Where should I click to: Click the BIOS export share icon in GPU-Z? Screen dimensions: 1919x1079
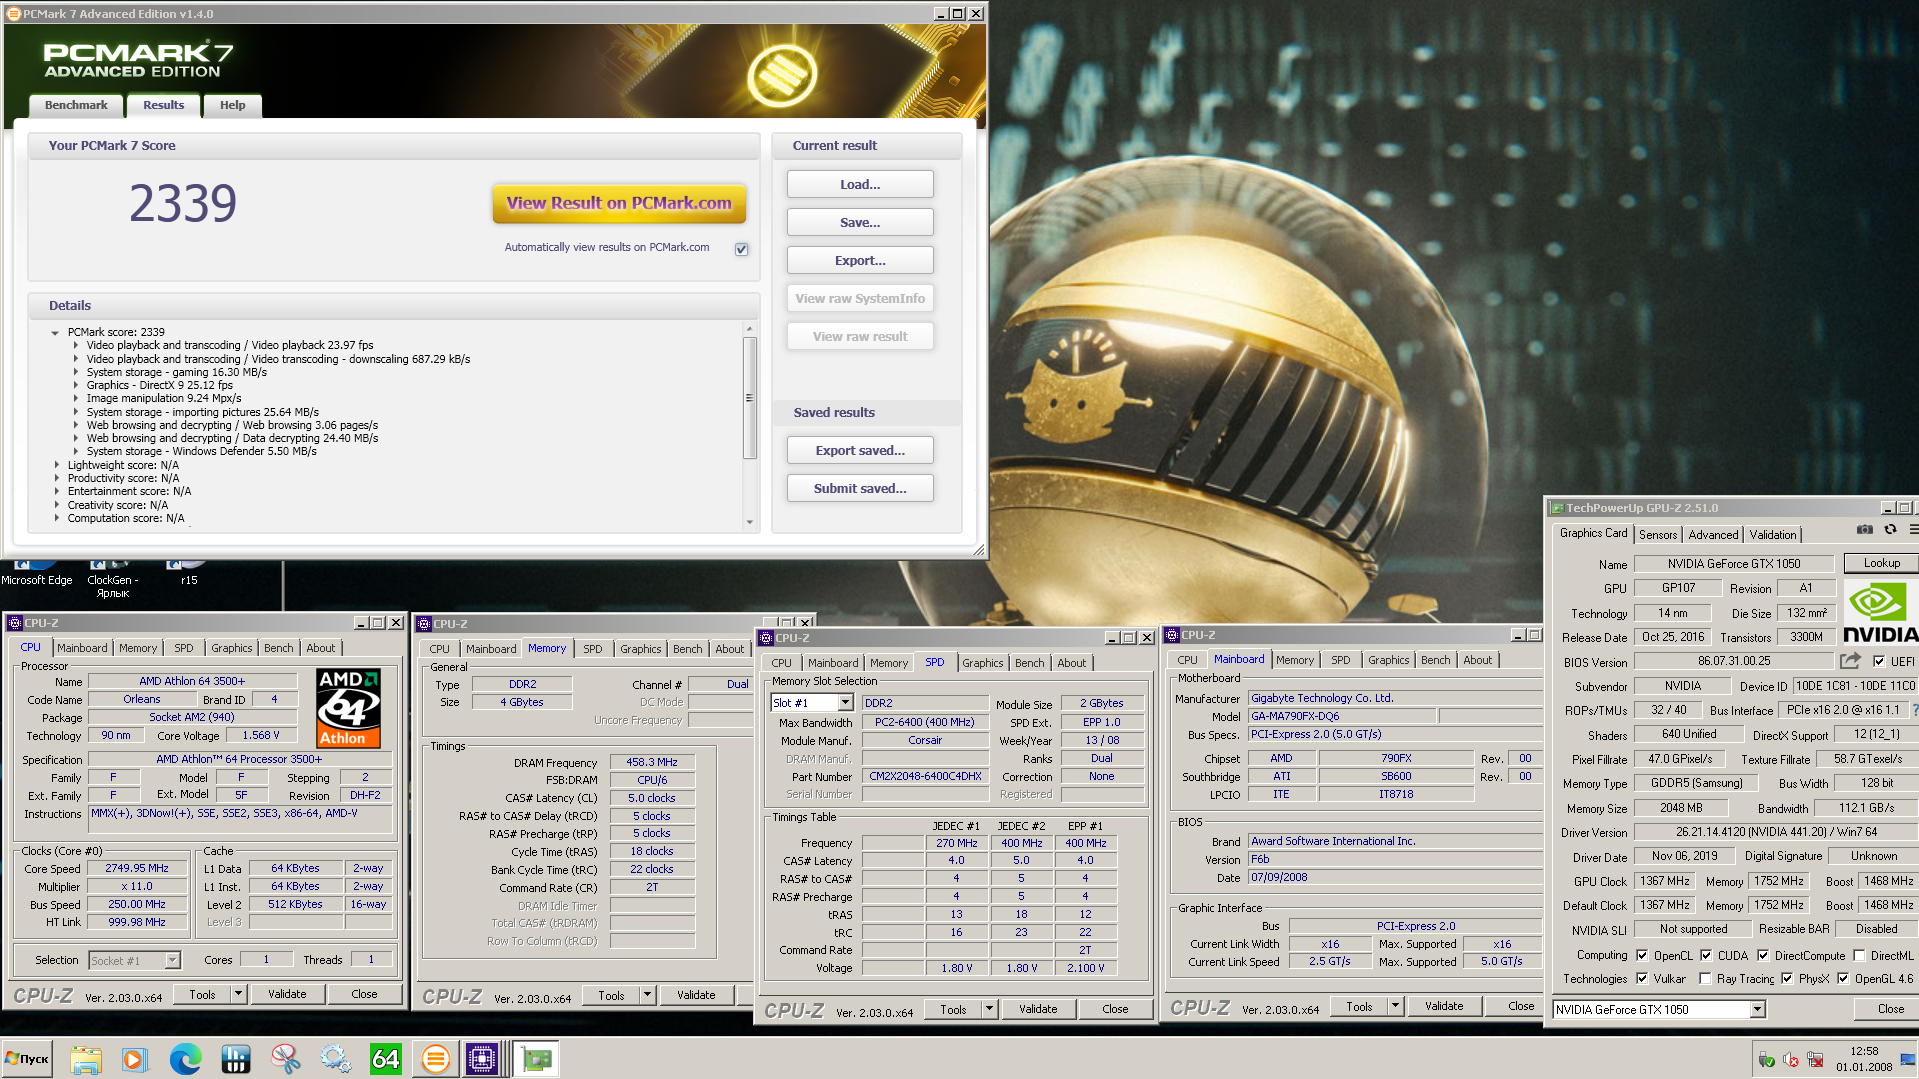click(x=1850, y=661)
